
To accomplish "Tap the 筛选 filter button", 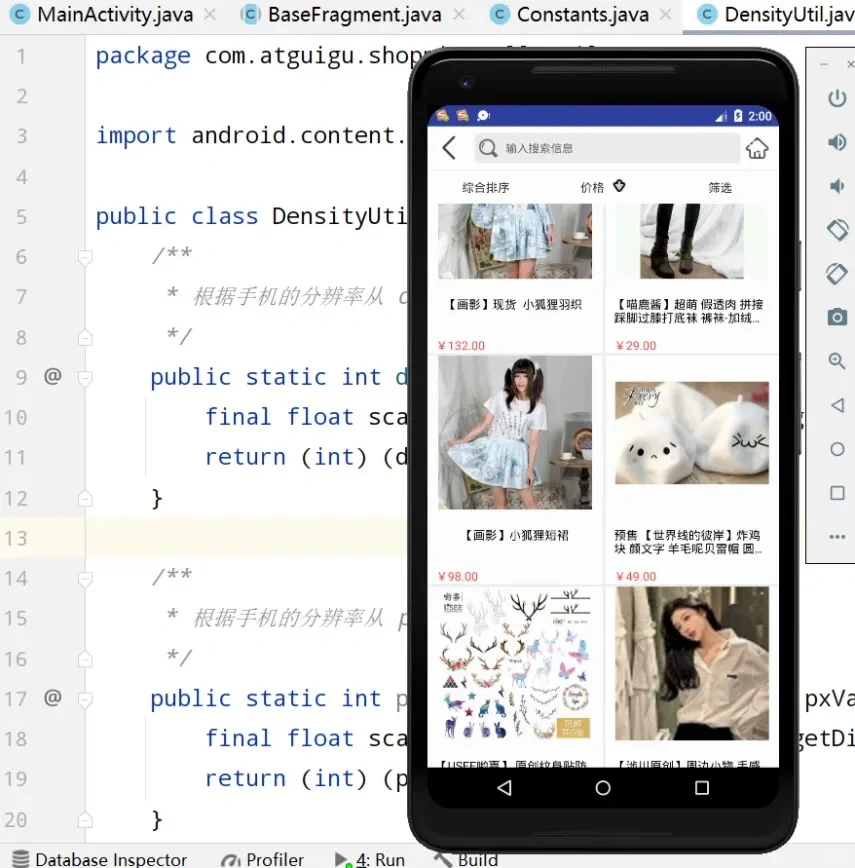I will coord(720,186).
